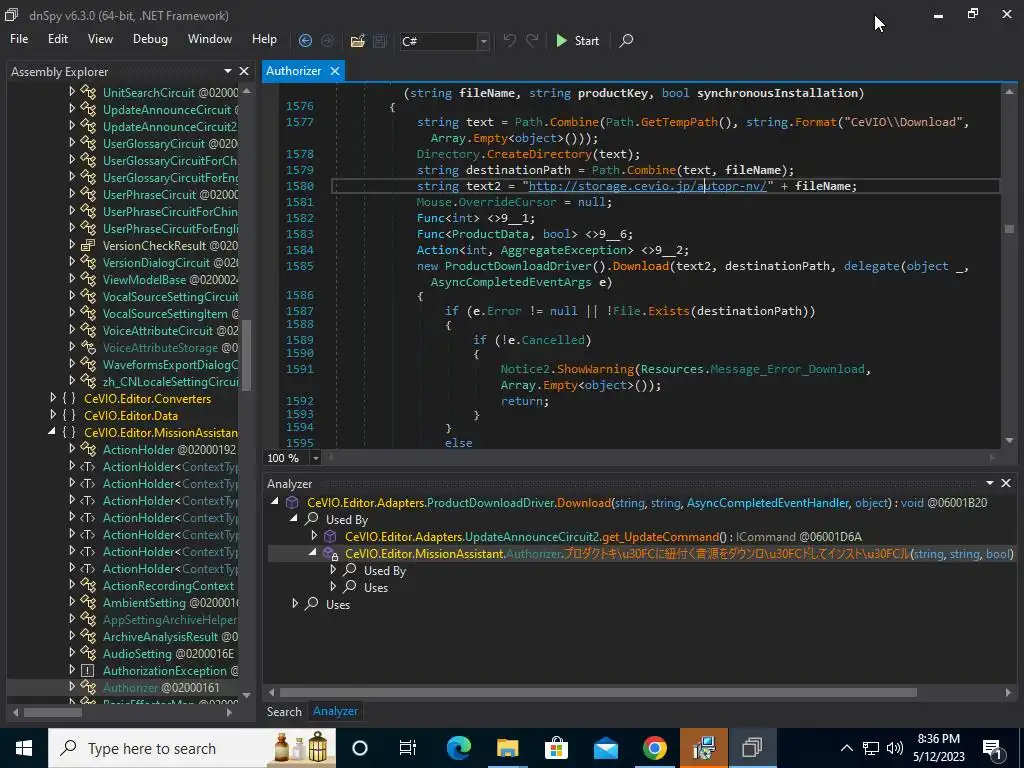The height and width of the screenshot is (768, 1024).
Task: Select ViewModelBase class in the tree
Action: tap(170, 280)
